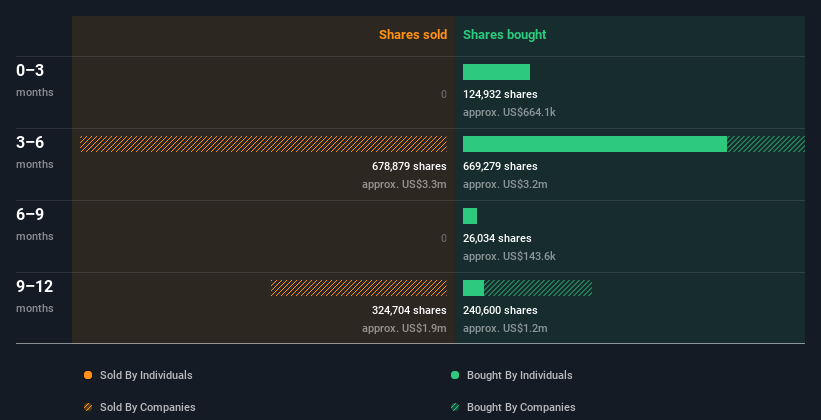Click the 0–3 months row label
The image size is (821, 420).
click(35, 80)
